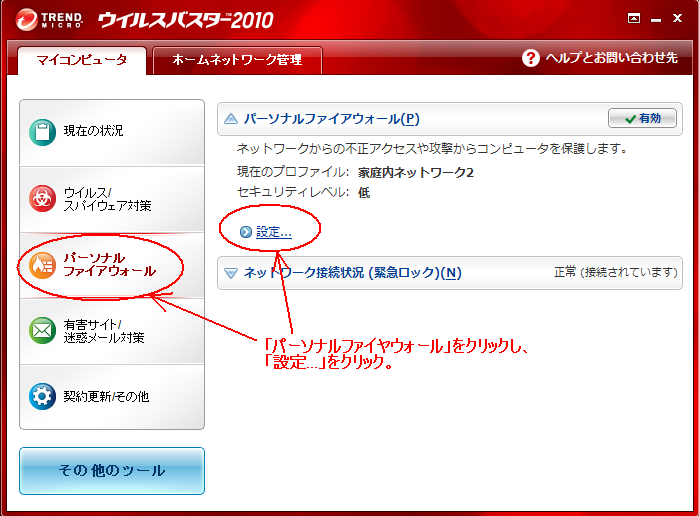
Task: Click the blue arrow icon beside 設定
Action: [x=246, y=232]
